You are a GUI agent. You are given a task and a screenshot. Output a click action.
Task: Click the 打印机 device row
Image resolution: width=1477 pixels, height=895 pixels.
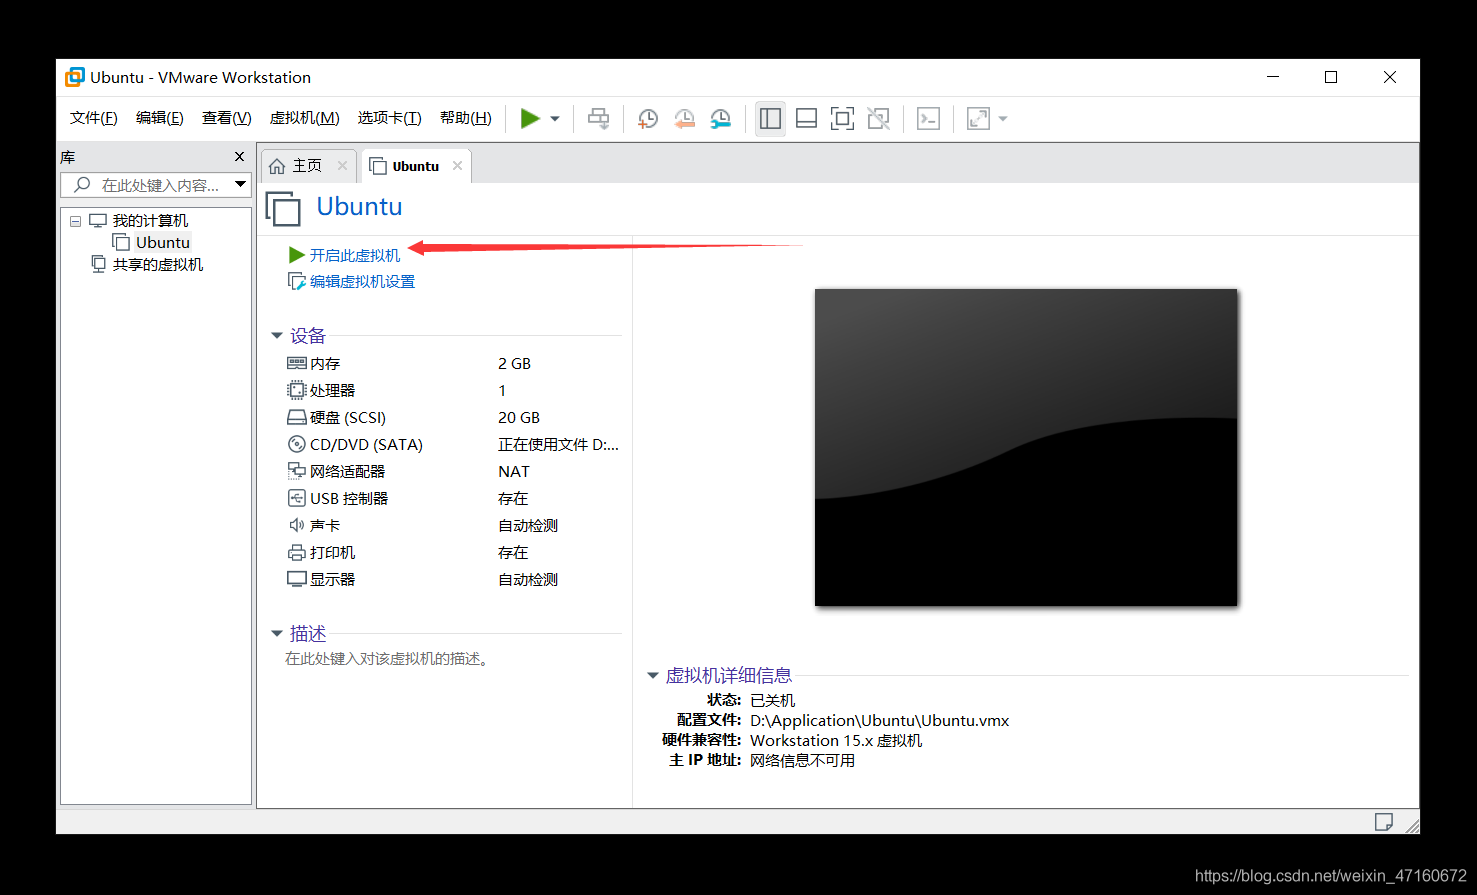(x=452, y=553)
